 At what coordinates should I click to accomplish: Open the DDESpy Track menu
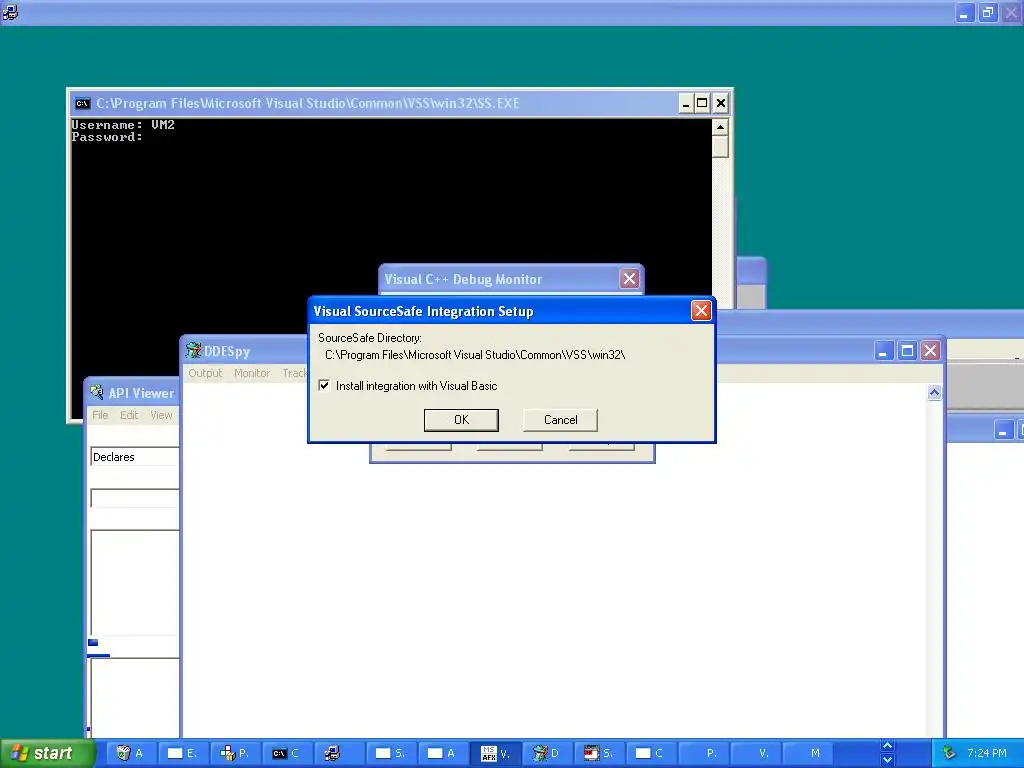pyautogui.click(x=294, y=373)
